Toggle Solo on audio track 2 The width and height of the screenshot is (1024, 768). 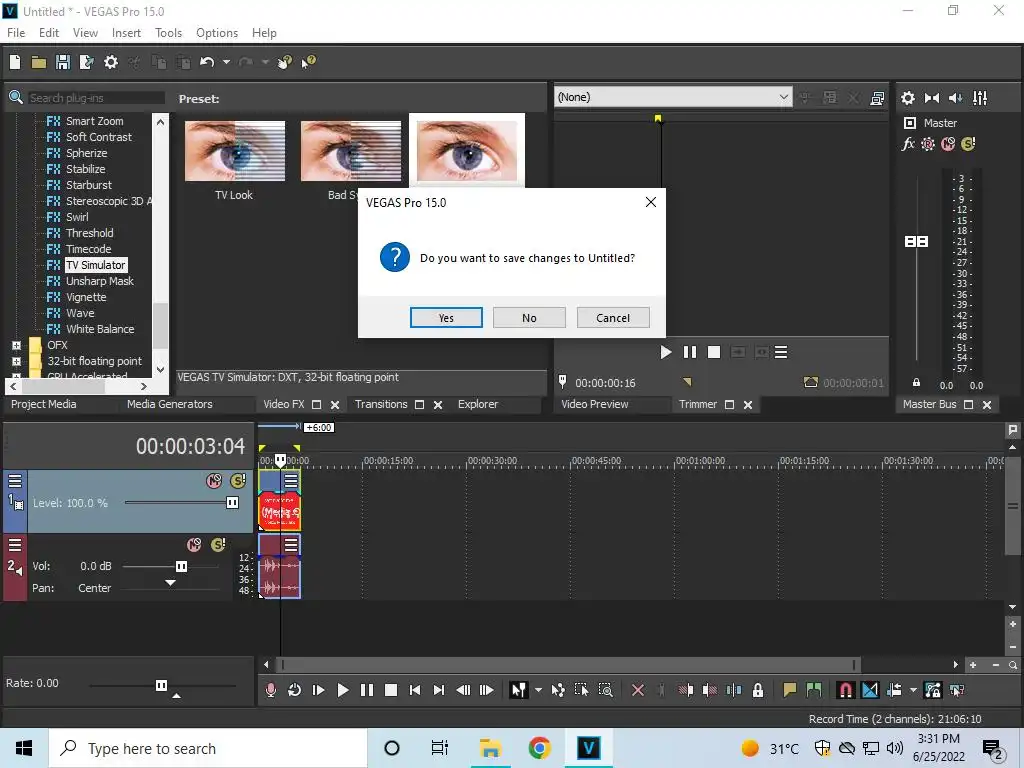pyautogui.click(x=218, y=545)
